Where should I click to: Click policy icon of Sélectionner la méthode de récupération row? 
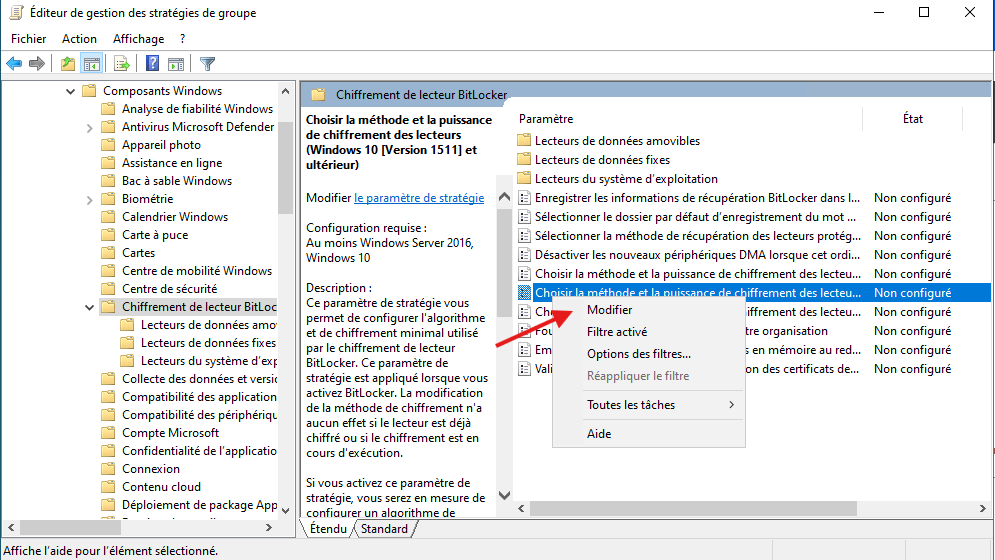524,236
